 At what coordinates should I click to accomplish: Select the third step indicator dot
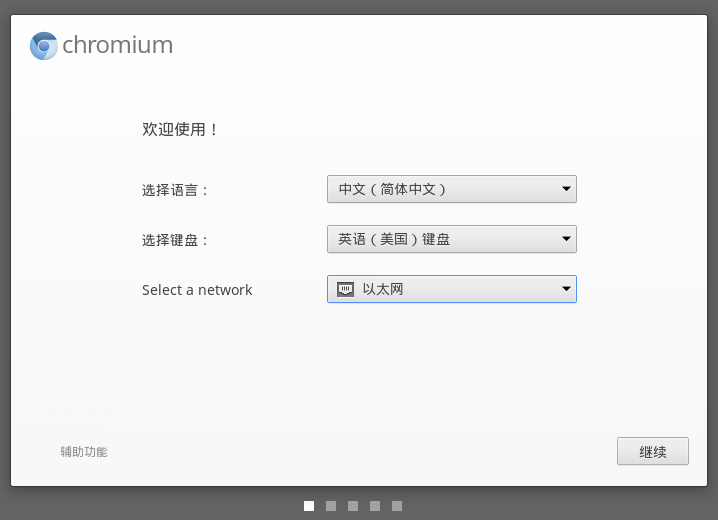point(353,506)
